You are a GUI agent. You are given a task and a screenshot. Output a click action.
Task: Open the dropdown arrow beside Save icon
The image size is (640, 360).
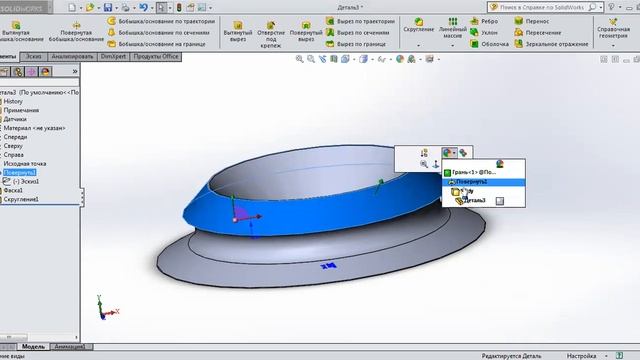coord(116,8)
